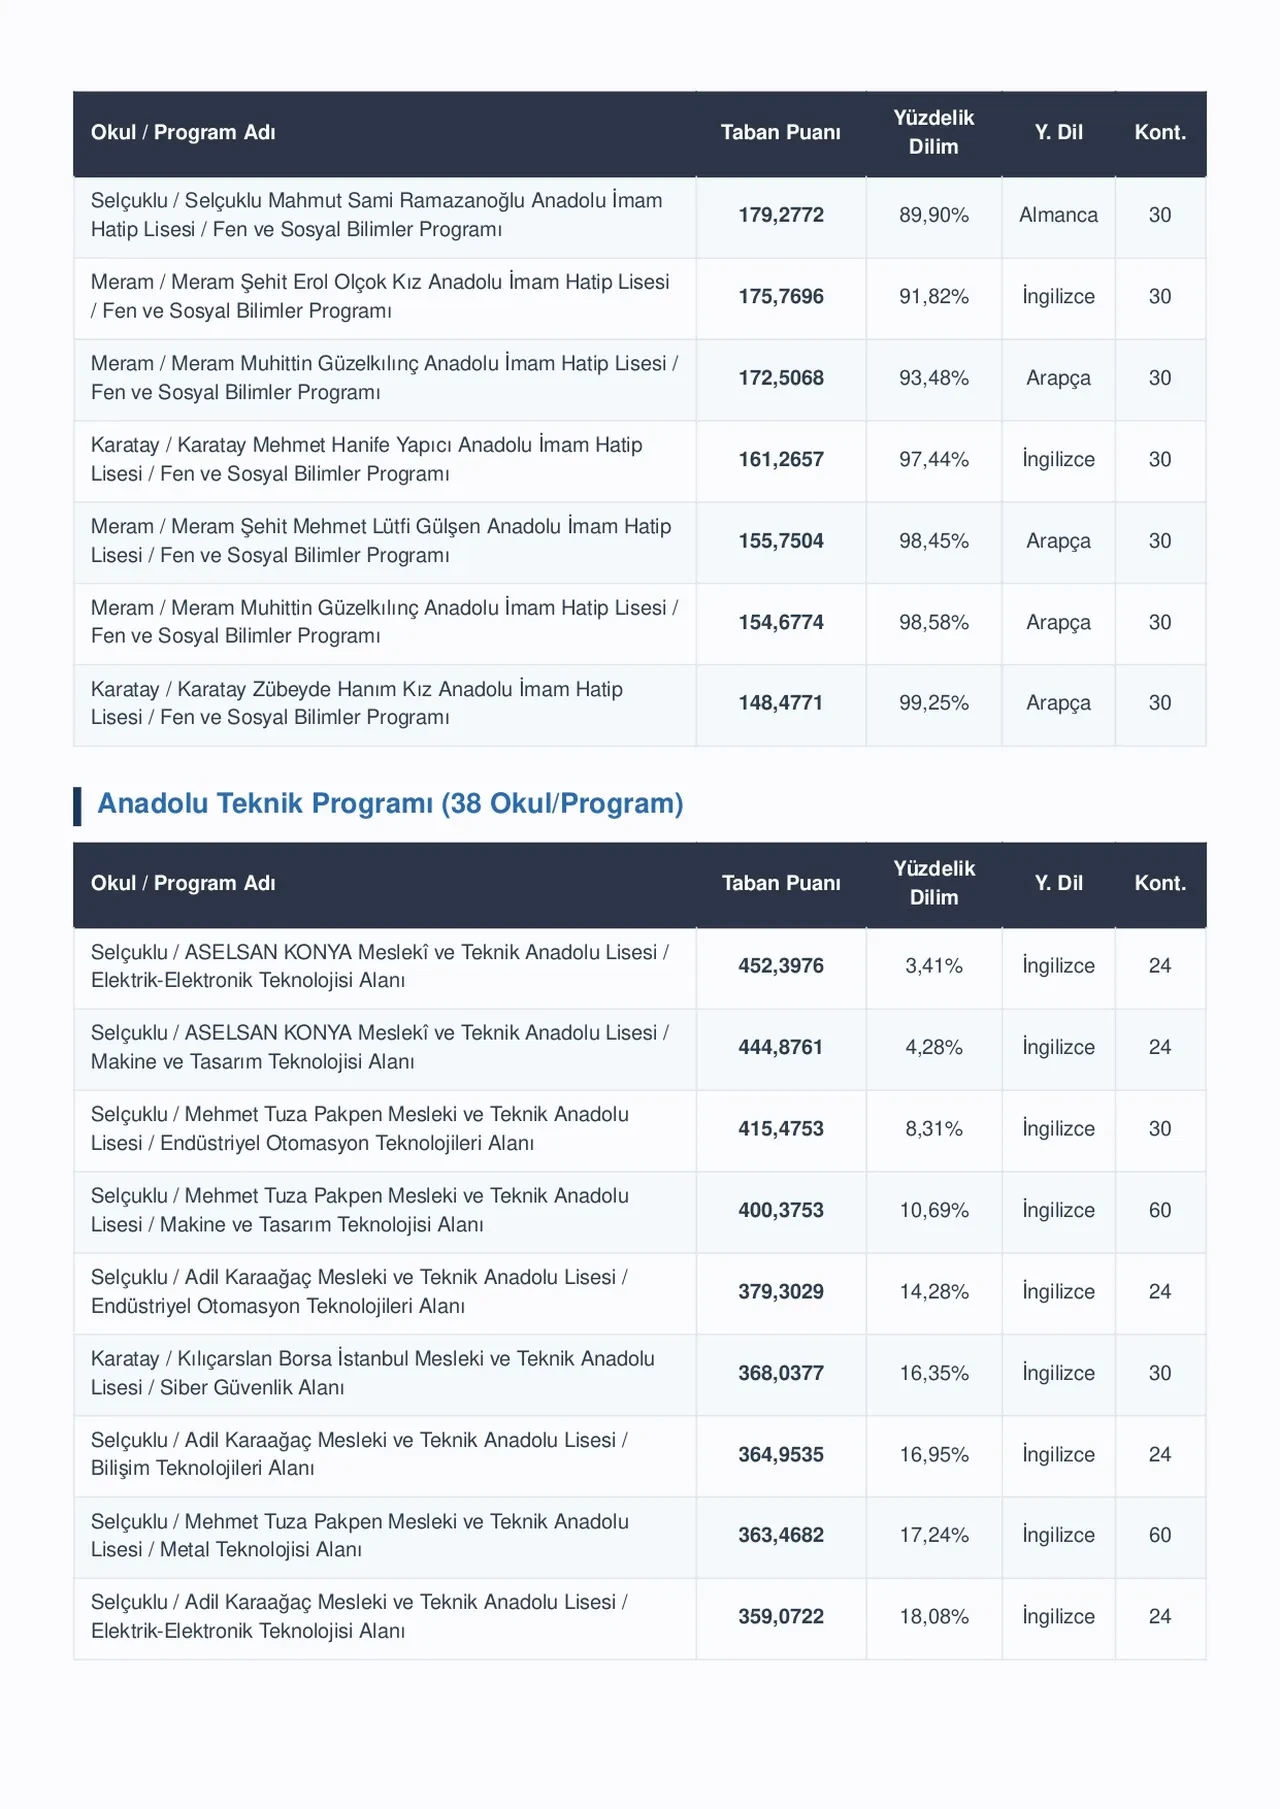The image size is (1280, 1809).
Task: Select the Karatay Mehmet Hanife Yapıcı school row
Action: click(640, 460)
